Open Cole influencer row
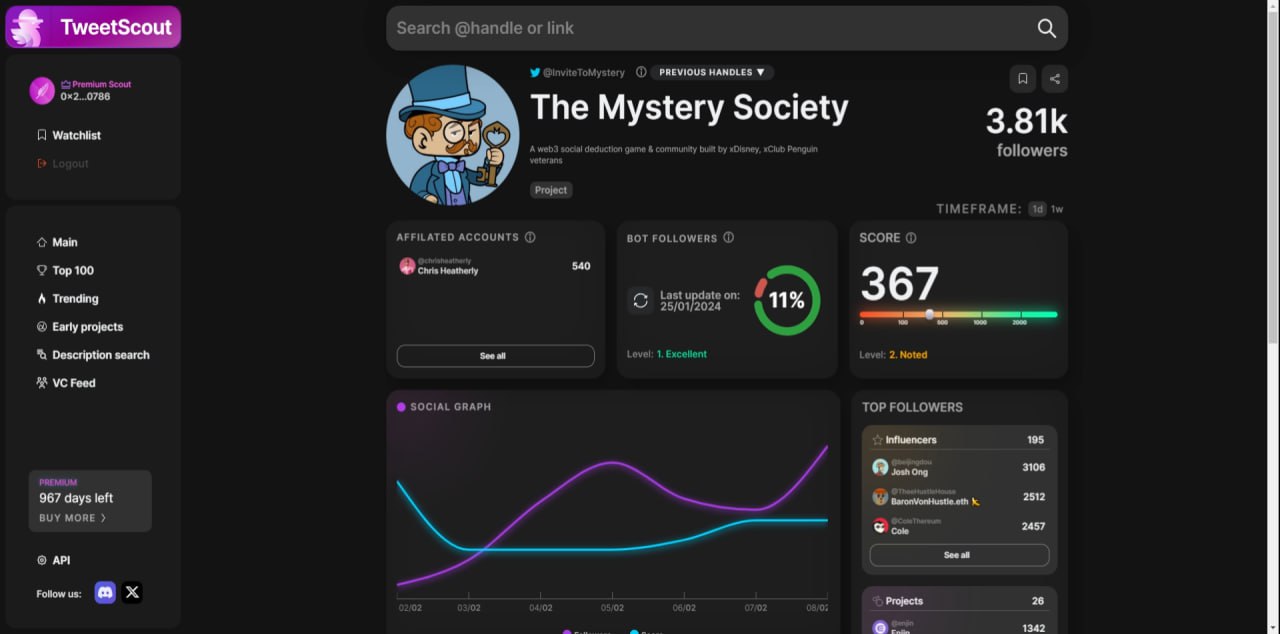This screenshot has width=1280, height=634. pos(959,526)
